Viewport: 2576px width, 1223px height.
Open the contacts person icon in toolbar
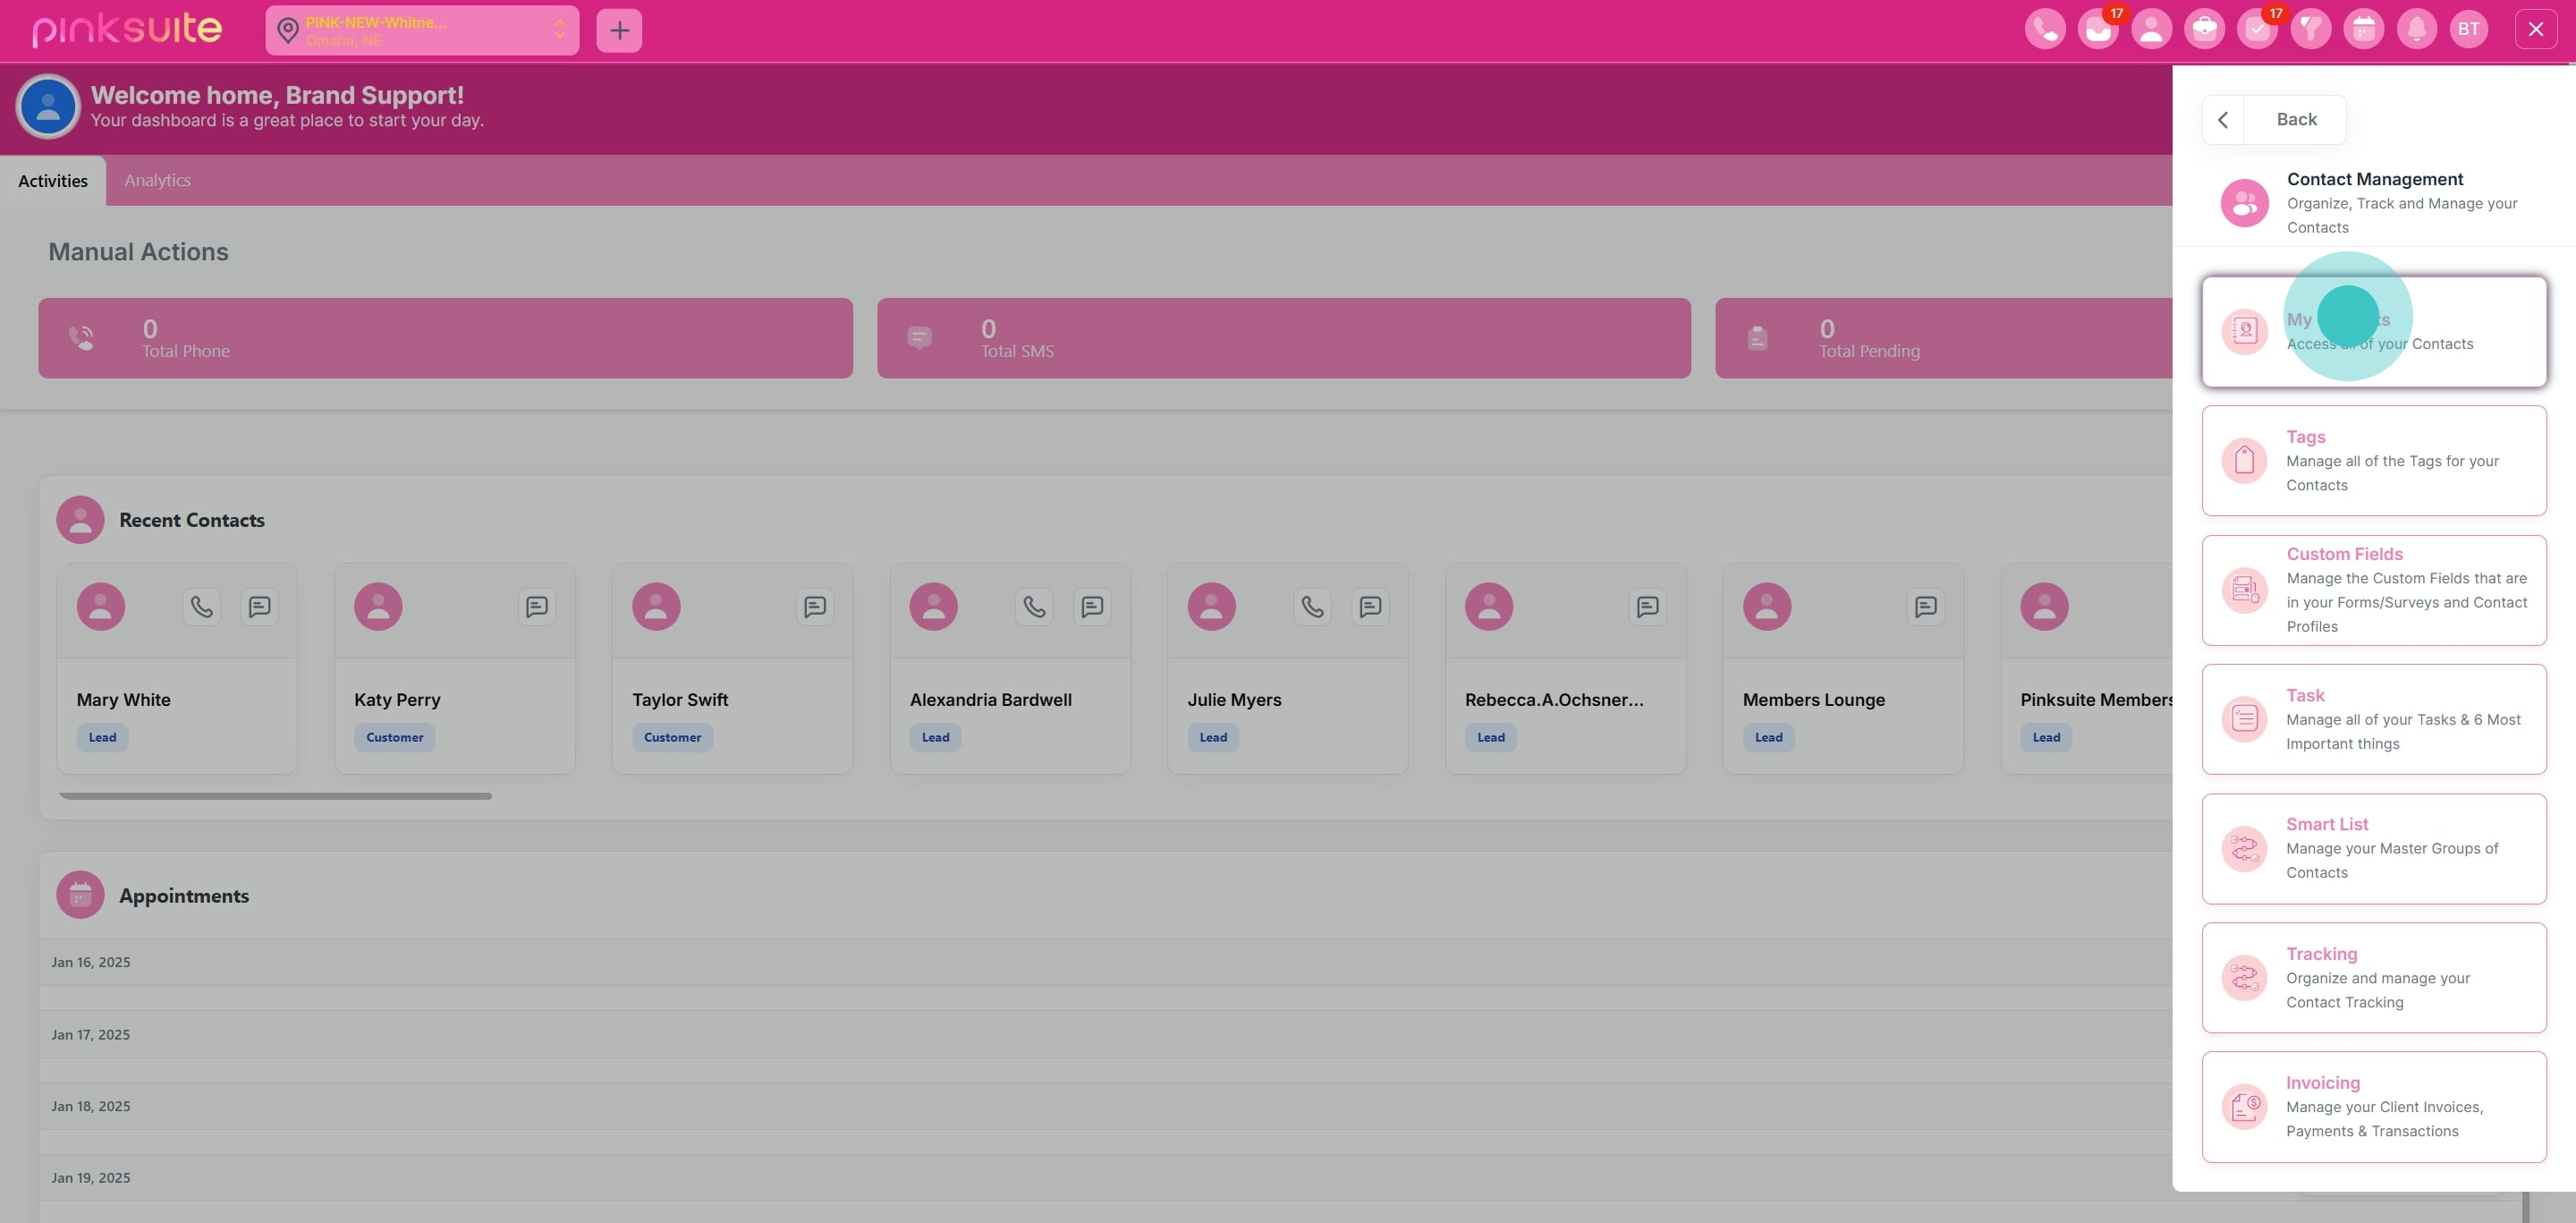(x=2152, y=29)
